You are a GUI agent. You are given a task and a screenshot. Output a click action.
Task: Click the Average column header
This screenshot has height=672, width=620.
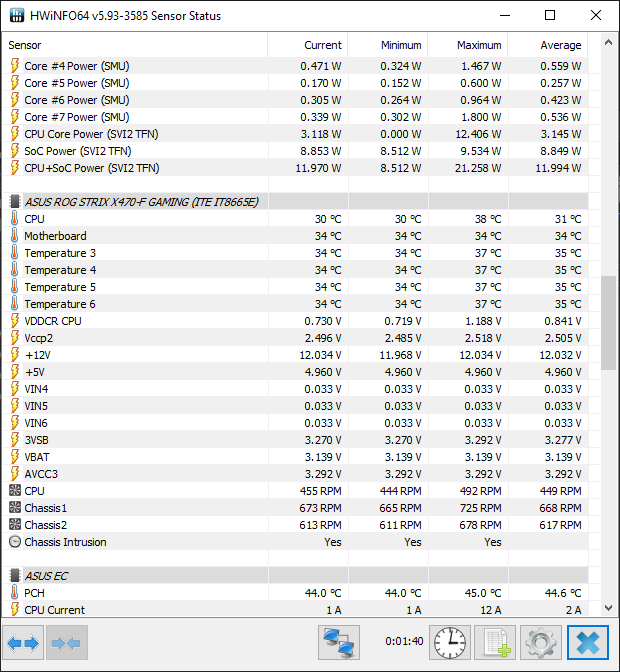tap(548, 45)
